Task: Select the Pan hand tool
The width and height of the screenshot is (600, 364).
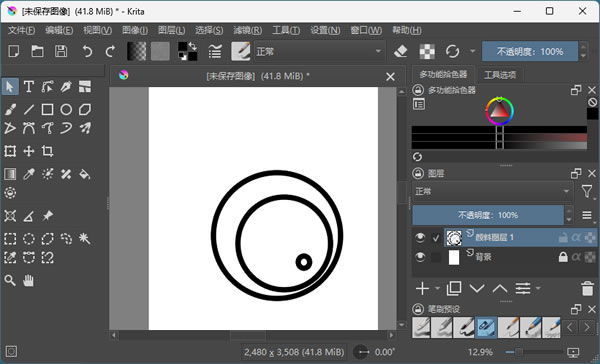Action: tap(29, 281)
